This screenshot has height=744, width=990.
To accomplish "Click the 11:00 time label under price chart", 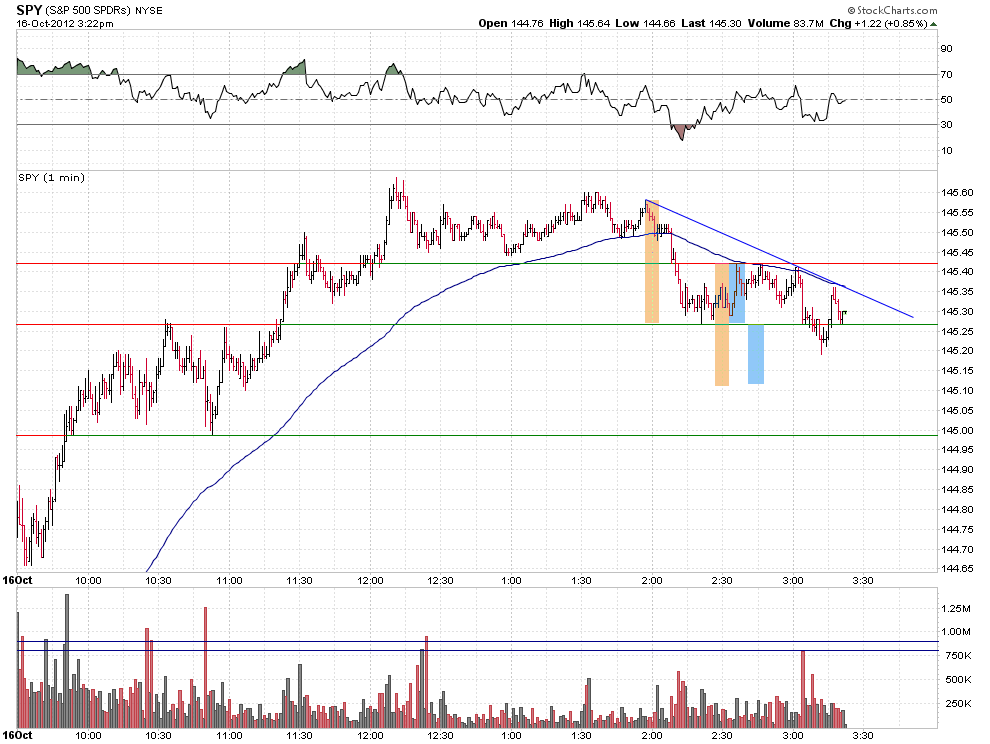I will (229, 580).
